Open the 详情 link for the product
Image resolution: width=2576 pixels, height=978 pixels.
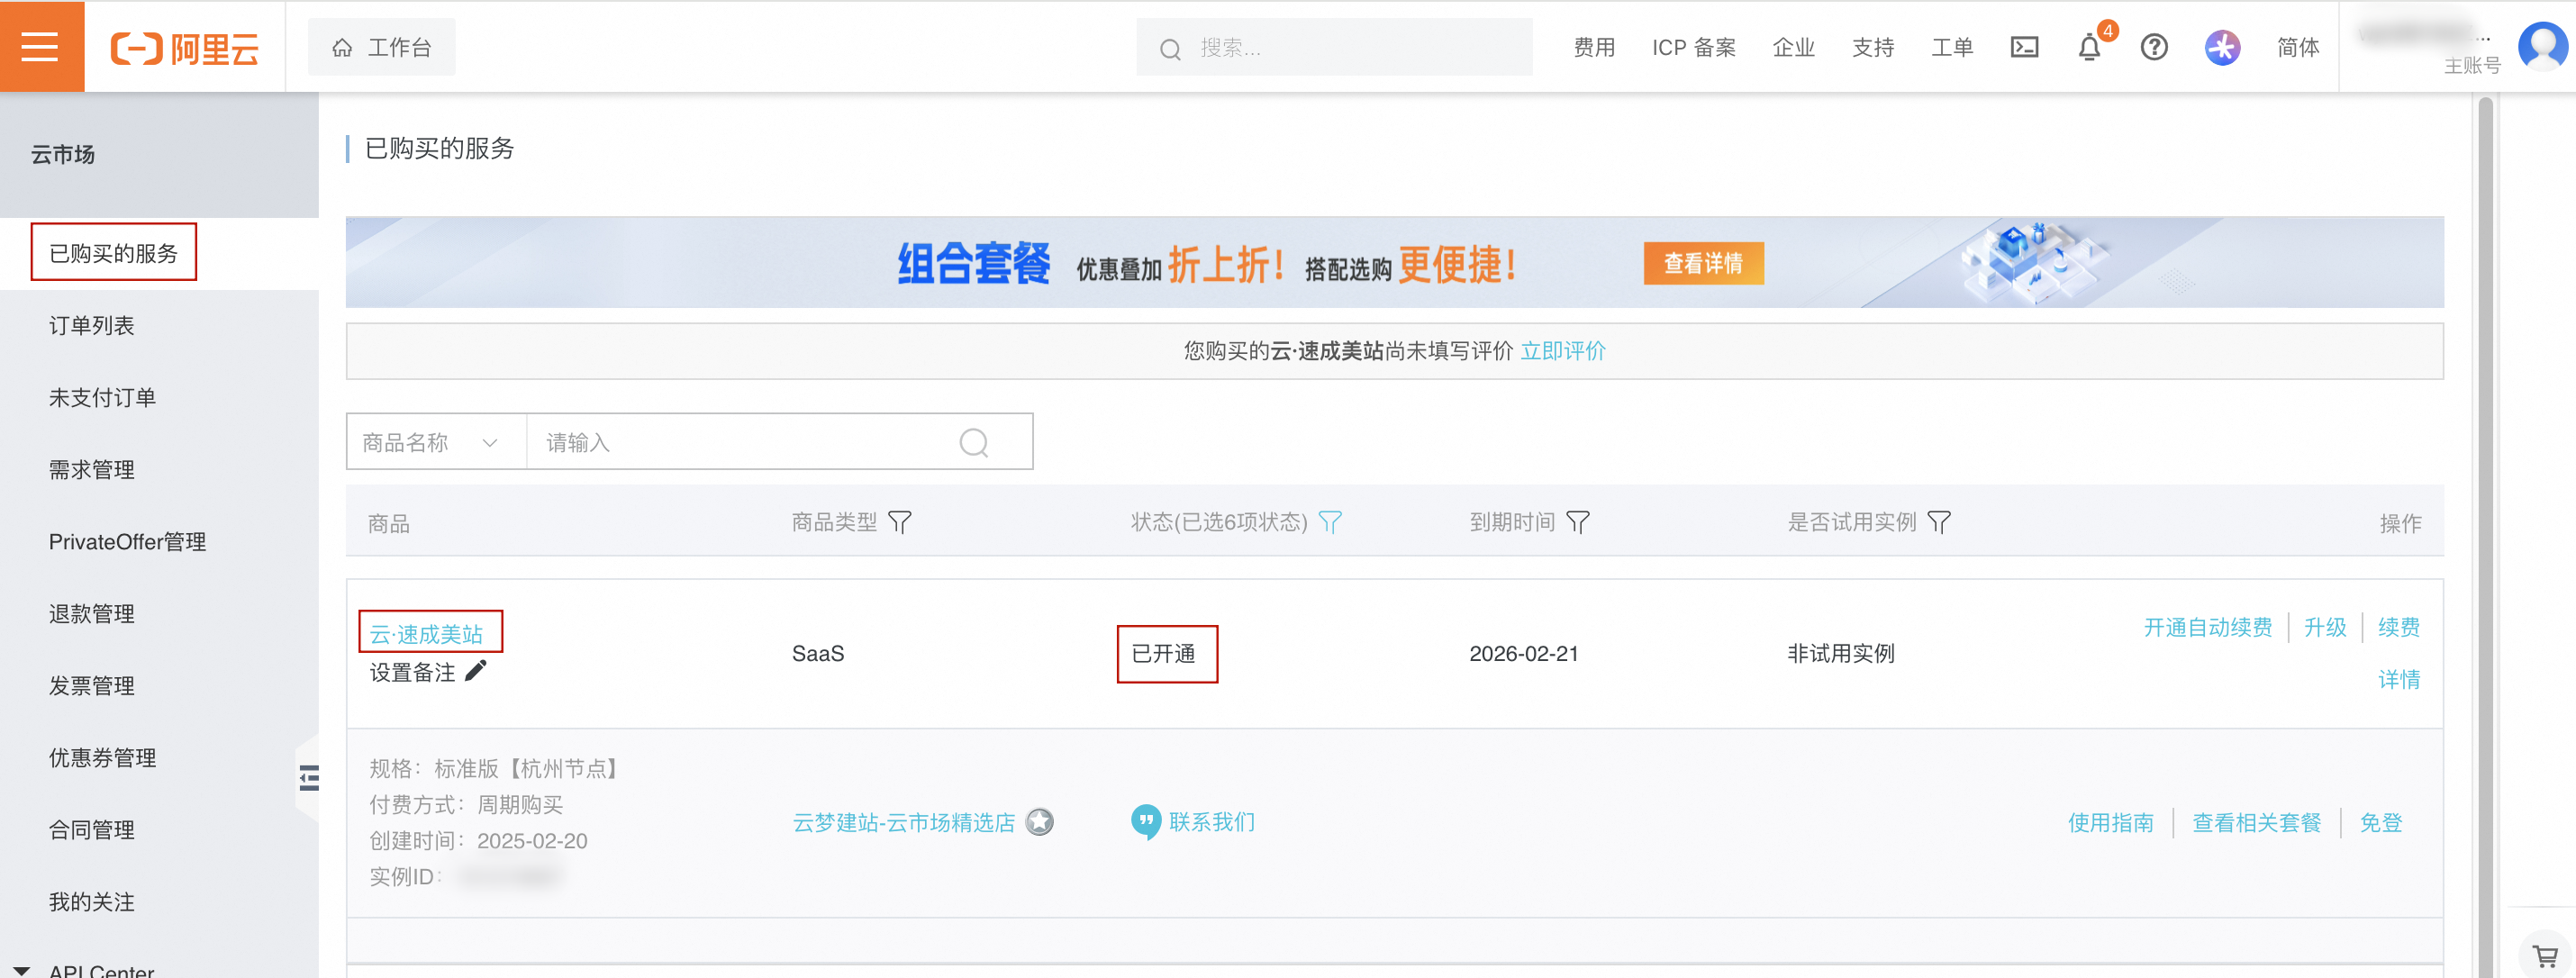[2398, 679]
